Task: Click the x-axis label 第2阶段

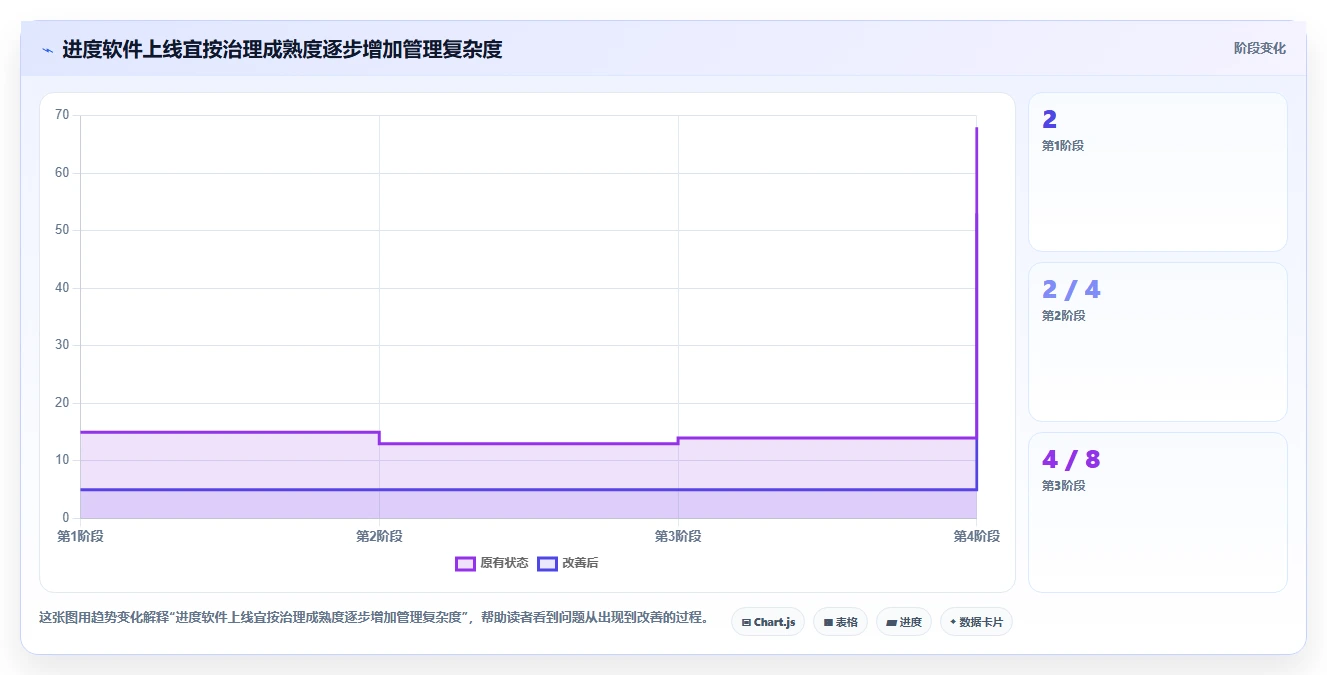Action: (x=379, y=536)
